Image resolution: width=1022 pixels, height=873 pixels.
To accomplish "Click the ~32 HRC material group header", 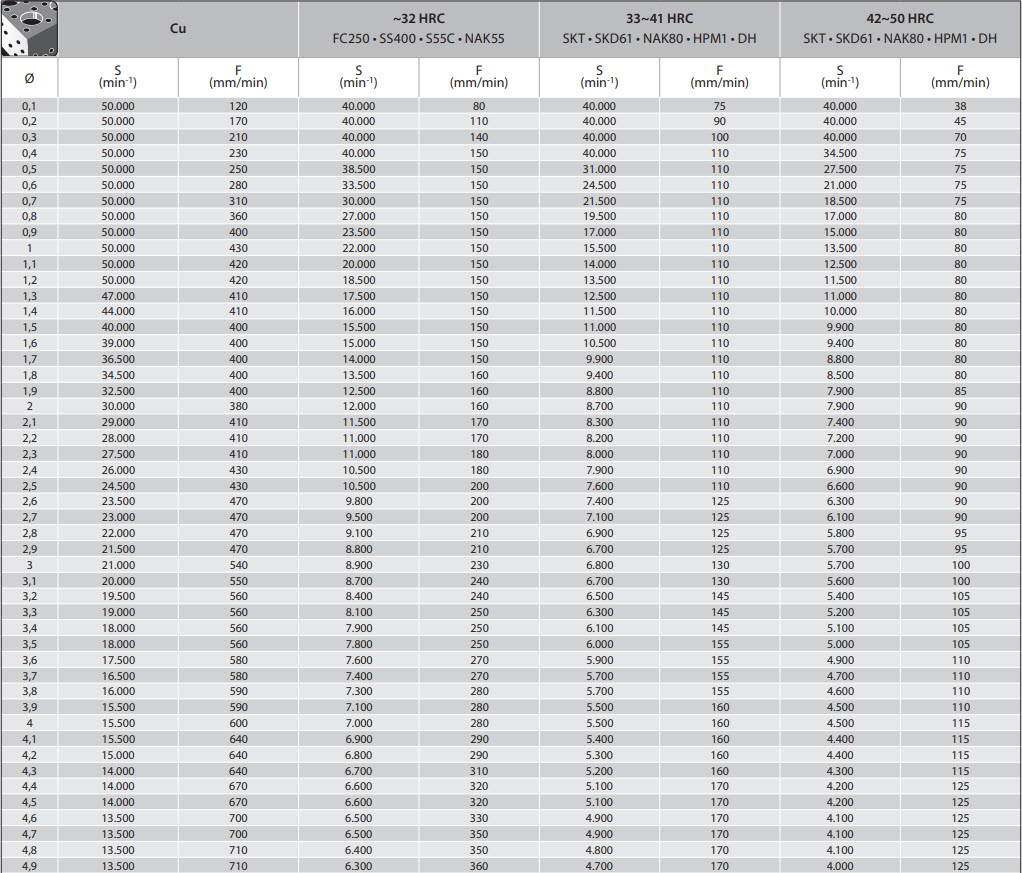I will 418,29.
